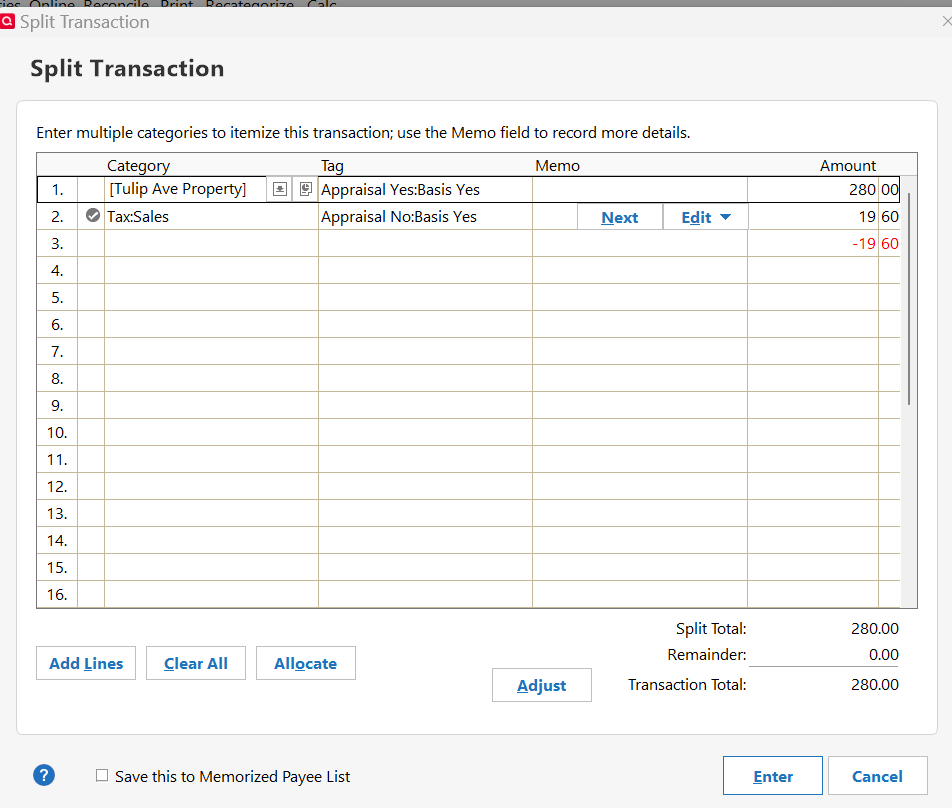Click row number 1. in the split list
This screenshot has width=952, height=808.
57,189
